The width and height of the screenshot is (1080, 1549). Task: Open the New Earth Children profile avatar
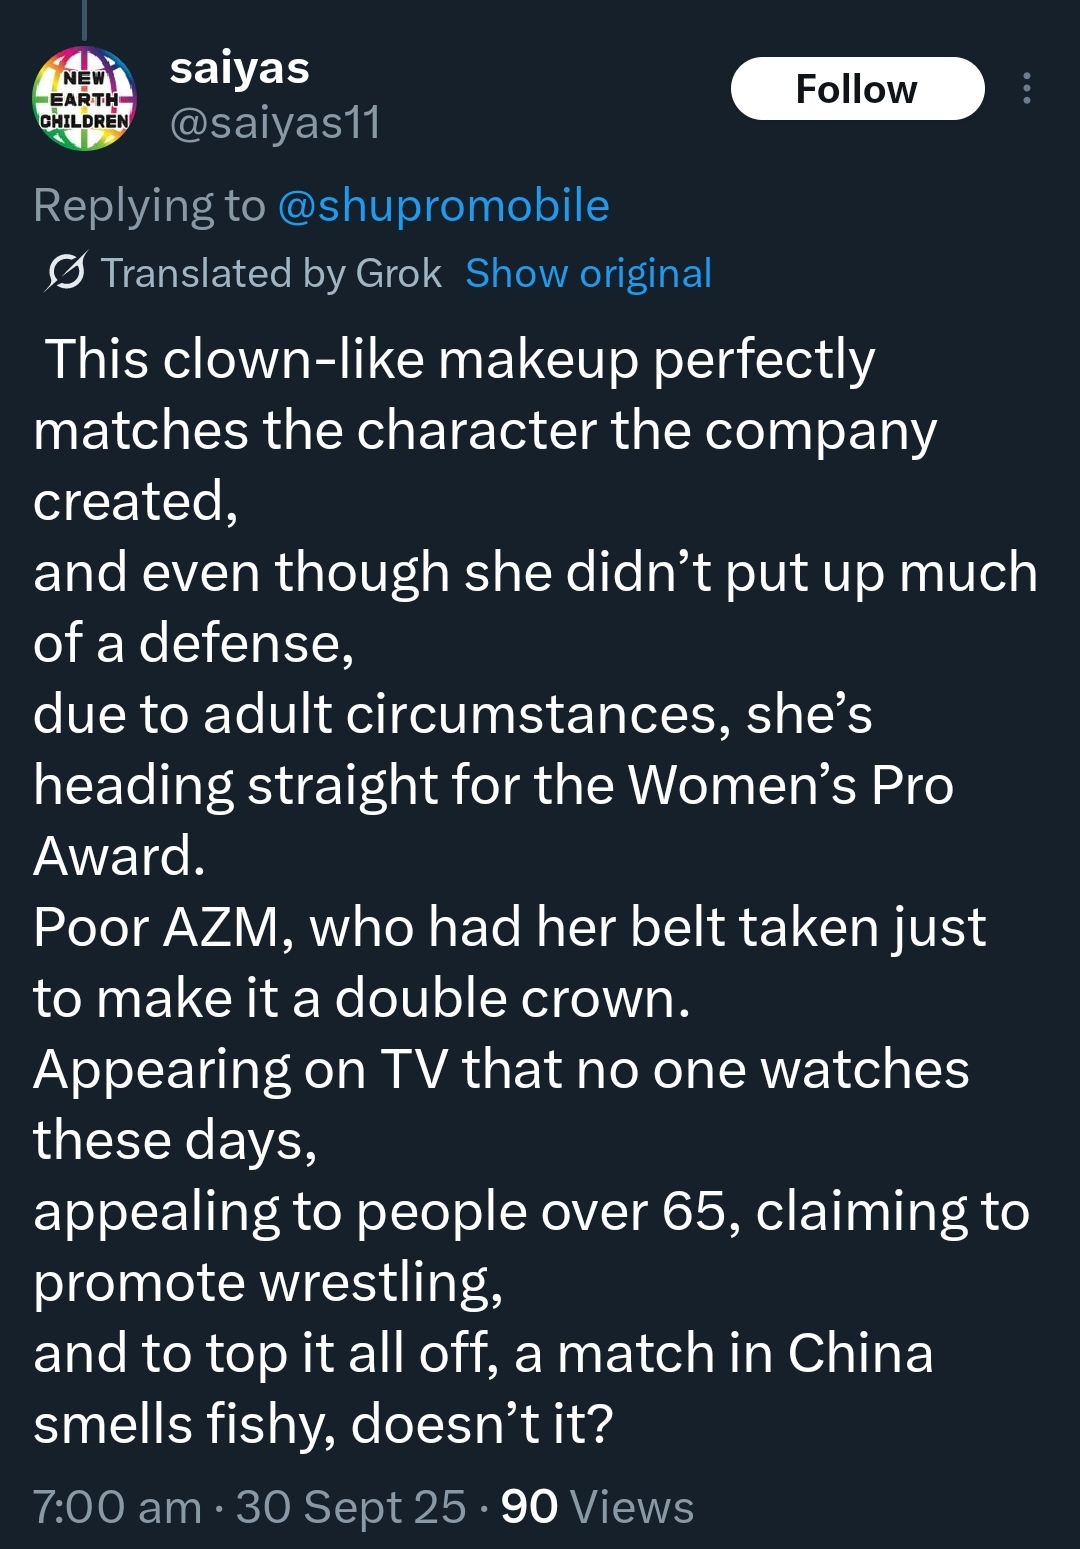click(x=85, y=98)
